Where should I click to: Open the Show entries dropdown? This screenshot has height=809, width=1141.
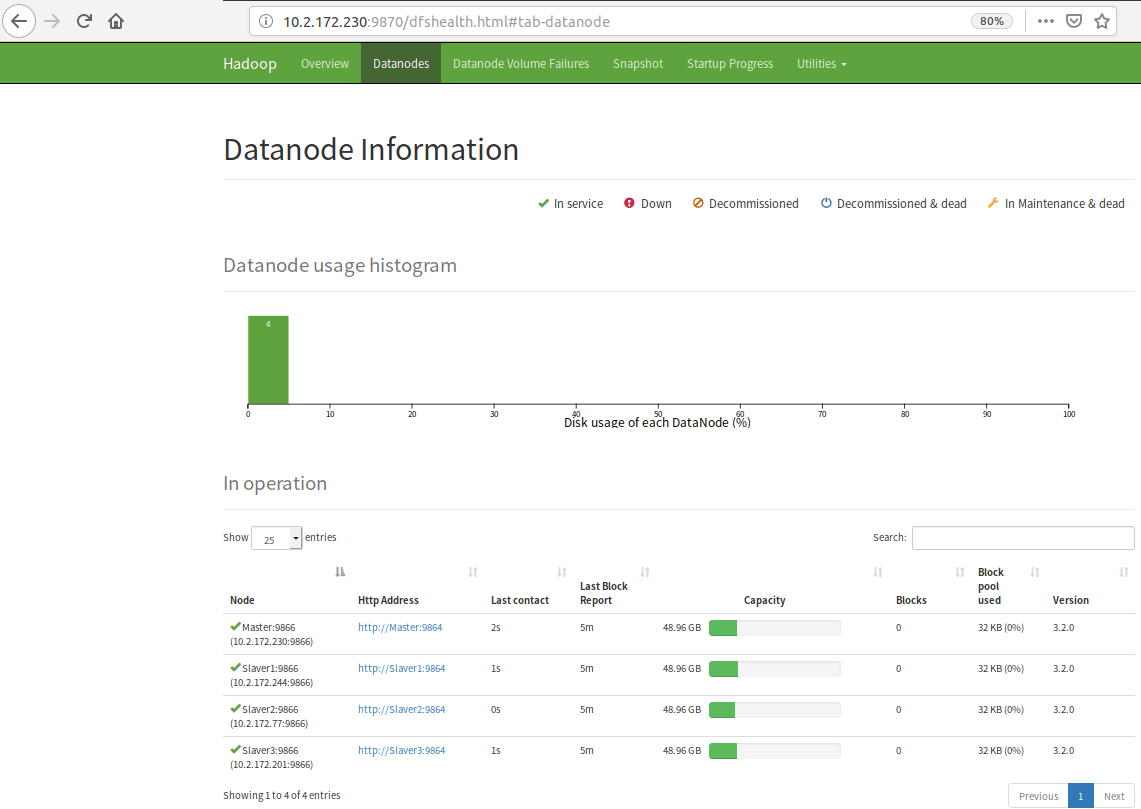(276, 539)
